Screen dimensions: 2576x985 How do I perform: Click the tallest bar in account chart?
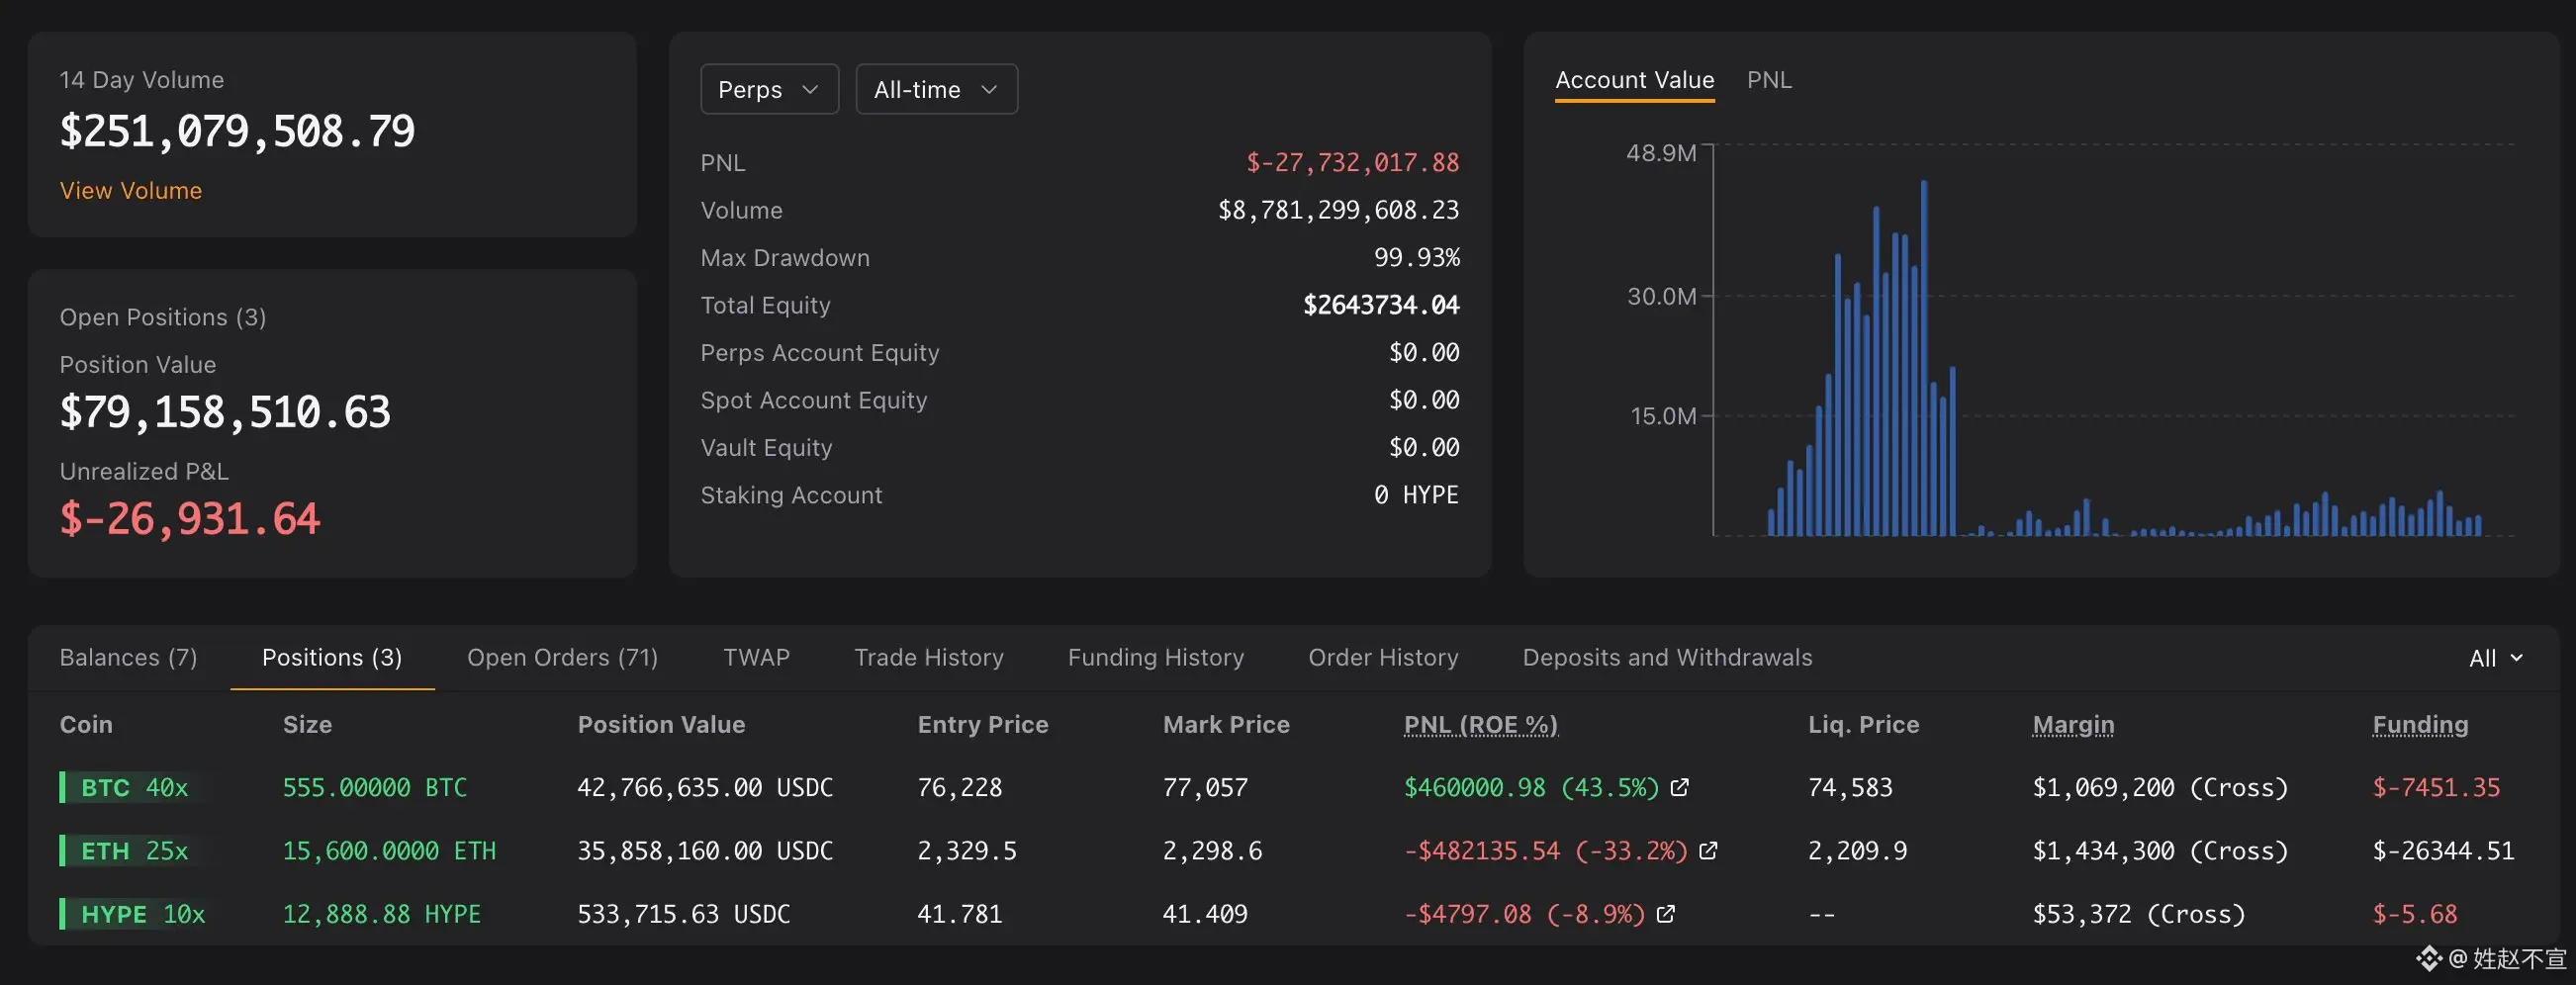point(1923,360)
